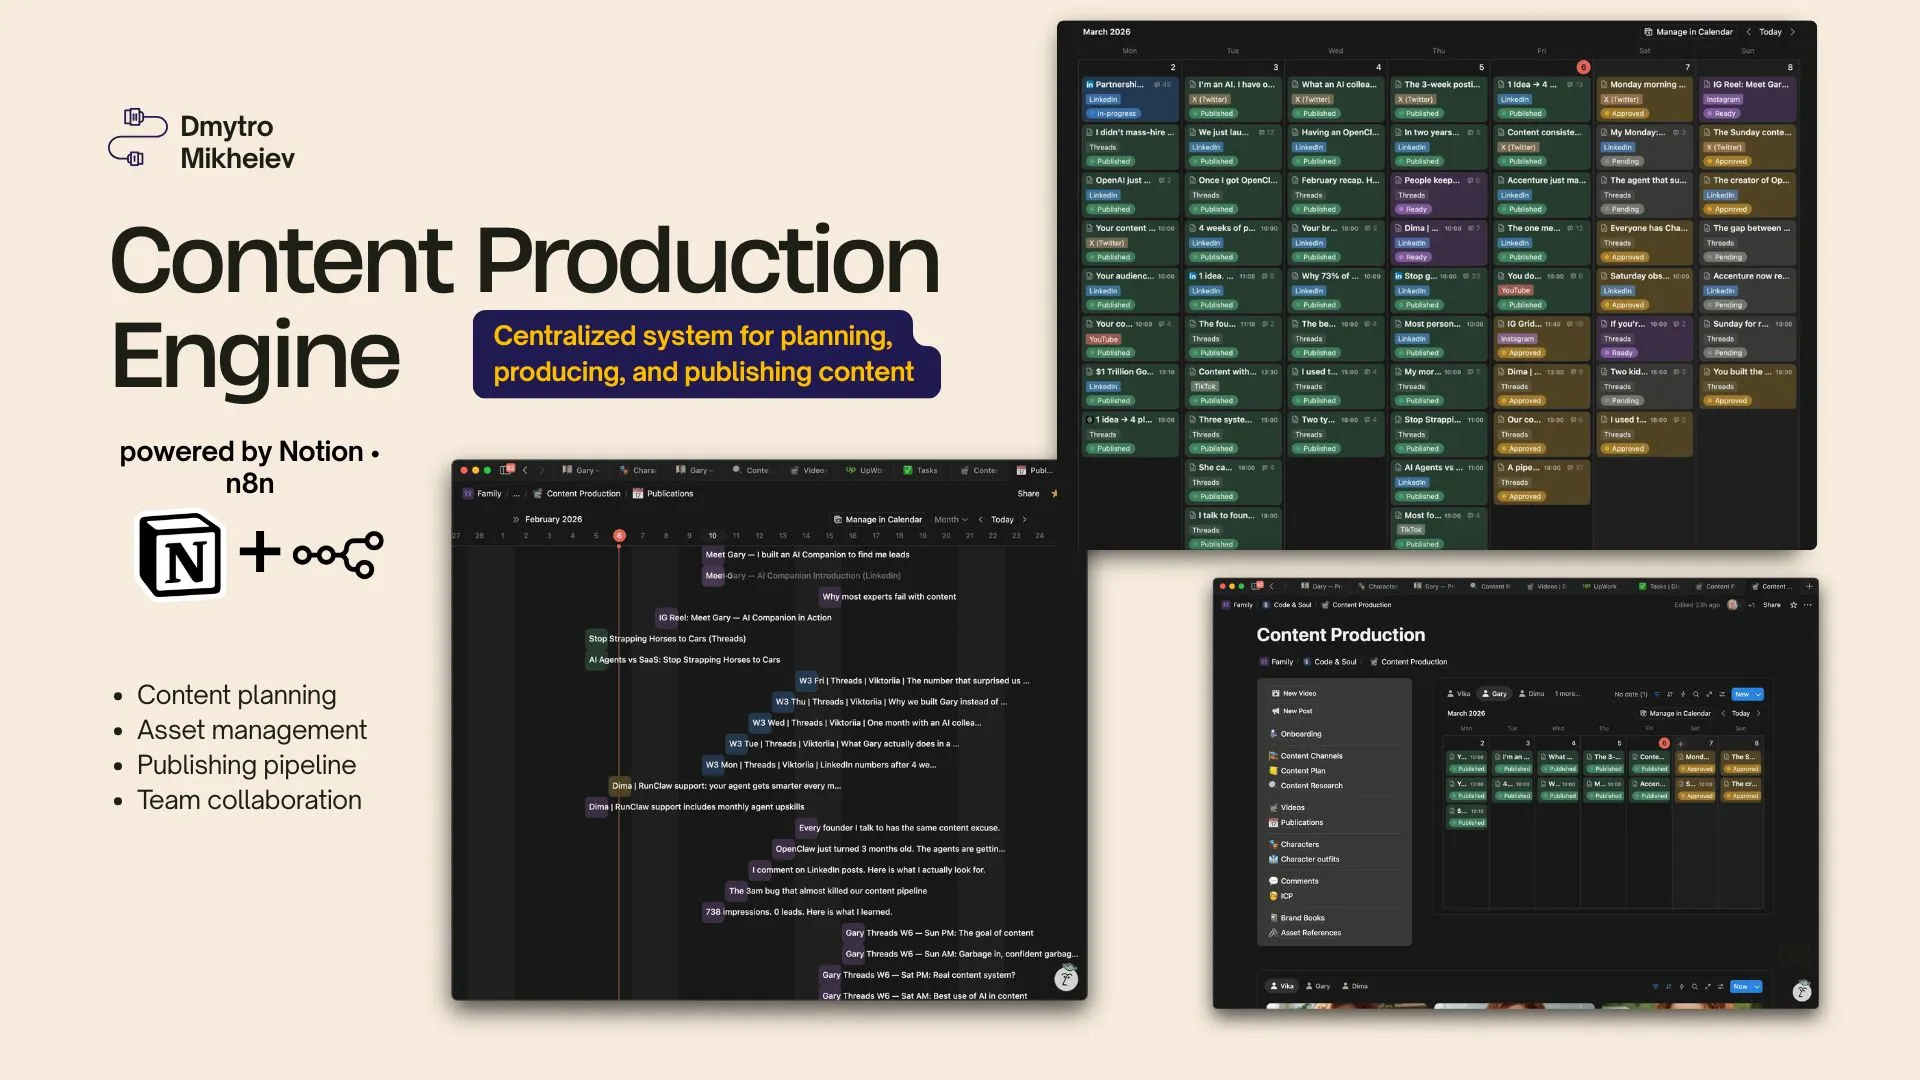Expand double-chevron beside February 2026
The height and width of the screenshot is (1080, 1920).
pos(516,519)
